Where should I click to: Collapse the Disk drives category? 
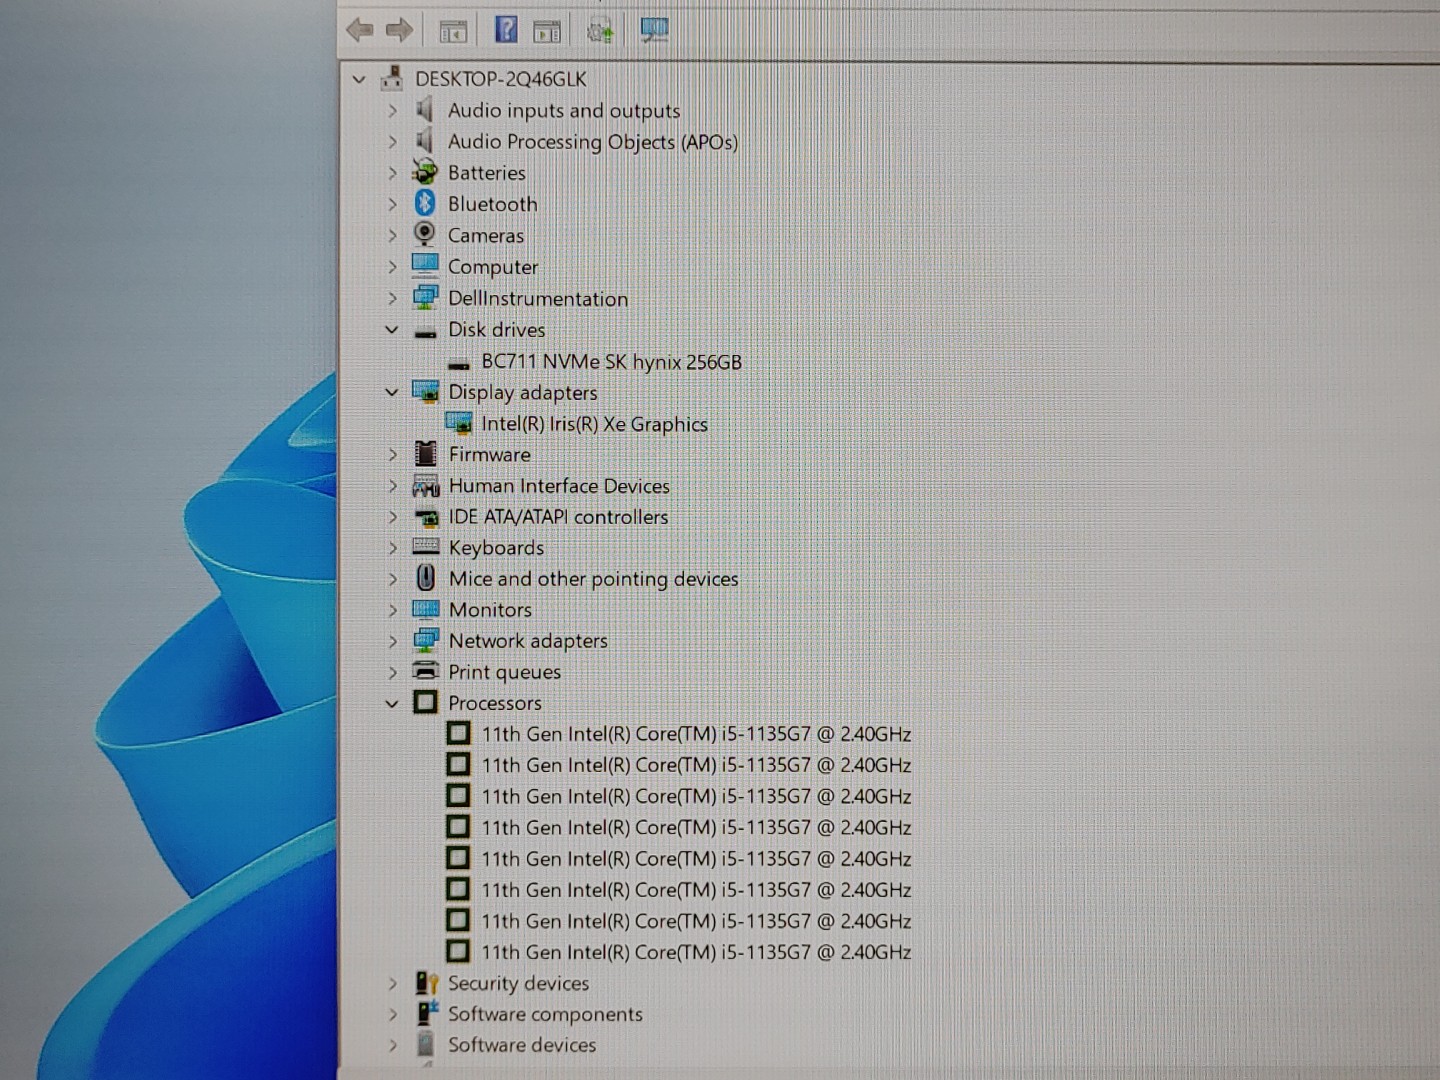tap(392, 330)
